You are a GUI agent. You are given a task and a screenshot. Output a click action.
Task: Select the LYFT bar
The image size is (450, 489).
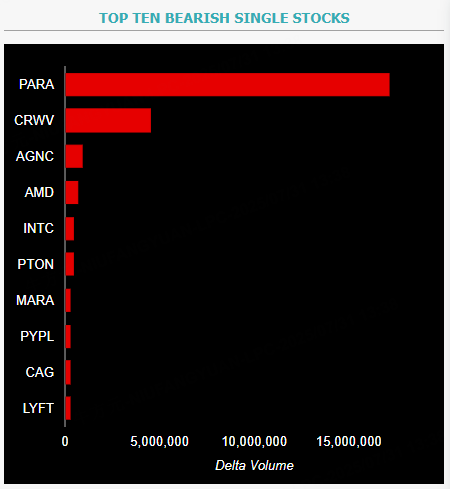coord(68,408)
